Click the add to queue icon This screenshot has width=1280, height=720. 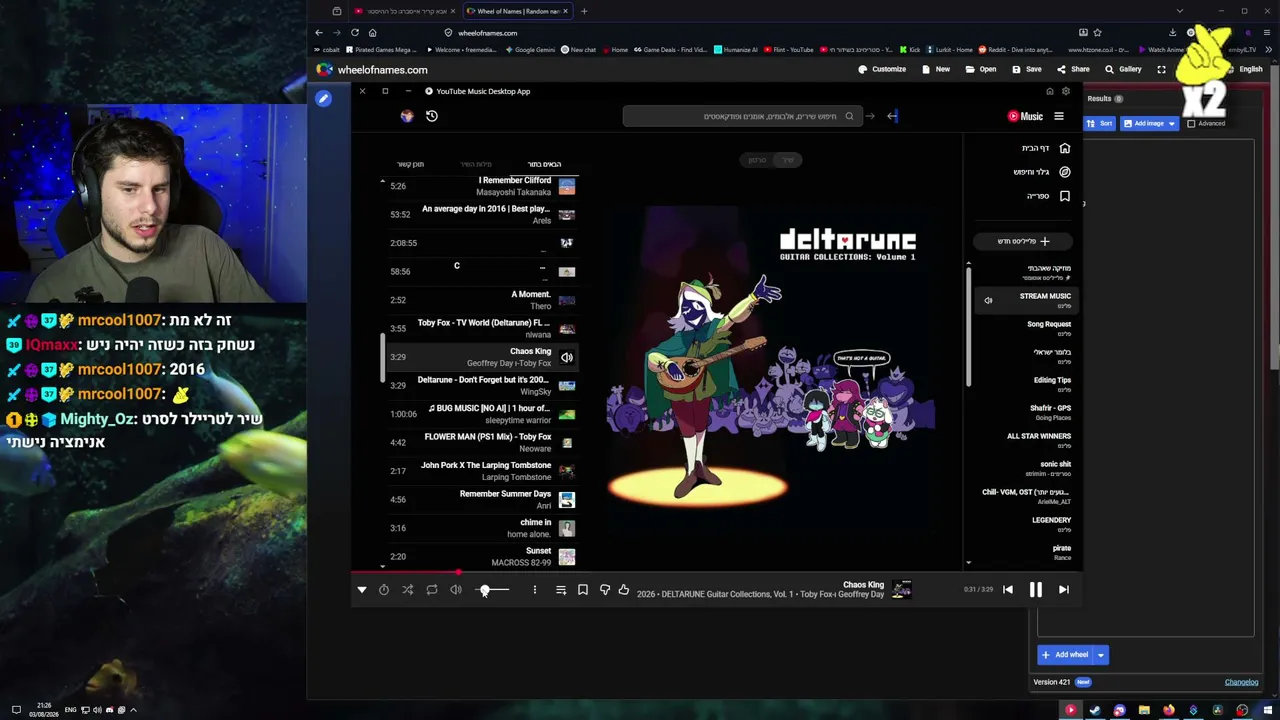[561, 590]
